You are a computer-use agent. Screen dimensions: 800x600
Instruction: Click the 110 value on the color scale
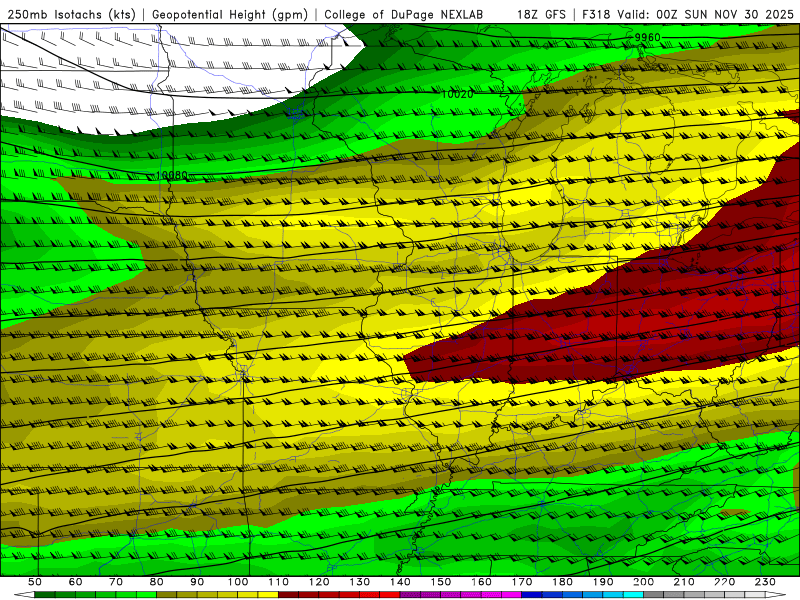tap(278, 582)
